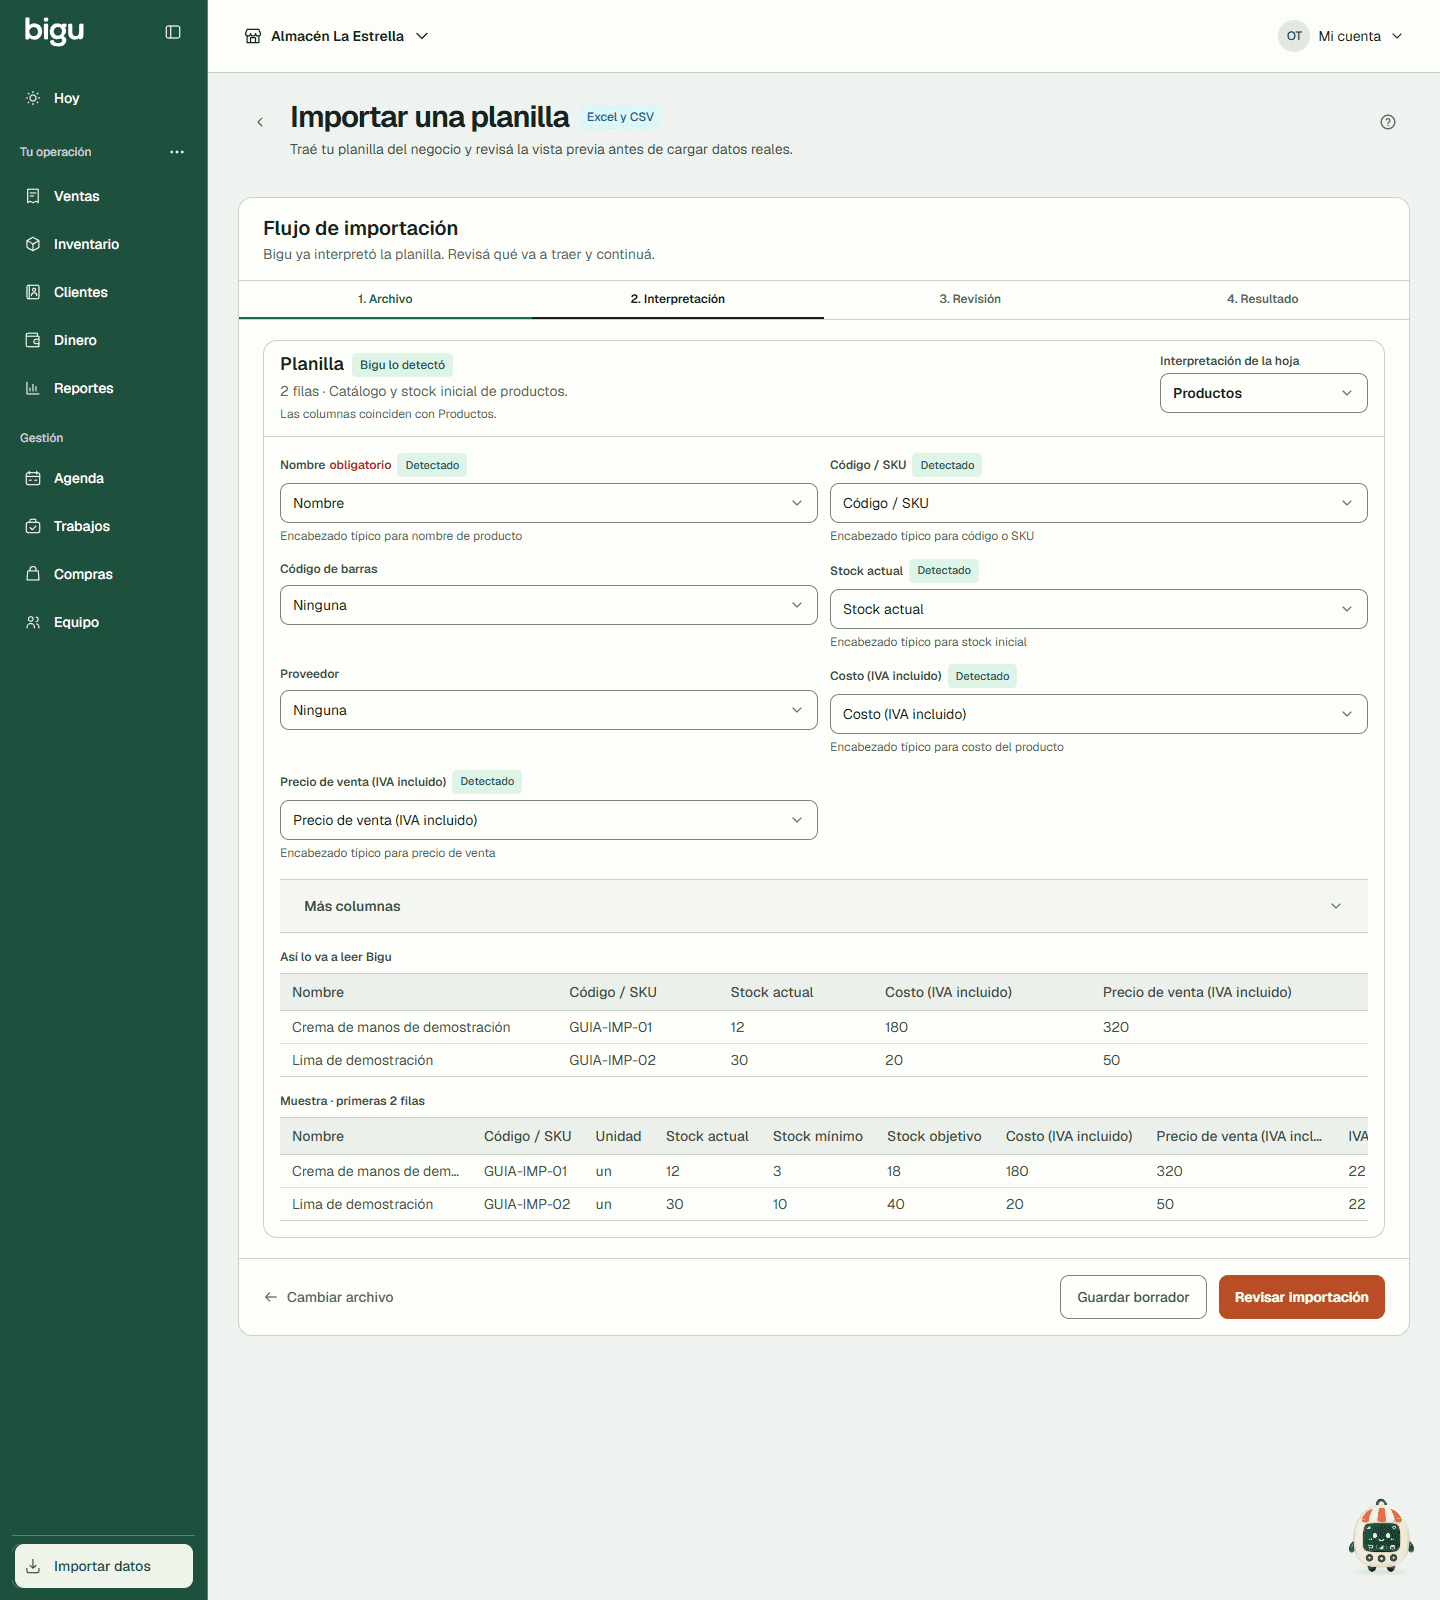Viewport: 1440px width, 1600px height.
Task: Click the Agenda calendar icon
Action: pyautogui.click(x=33, y=478)
